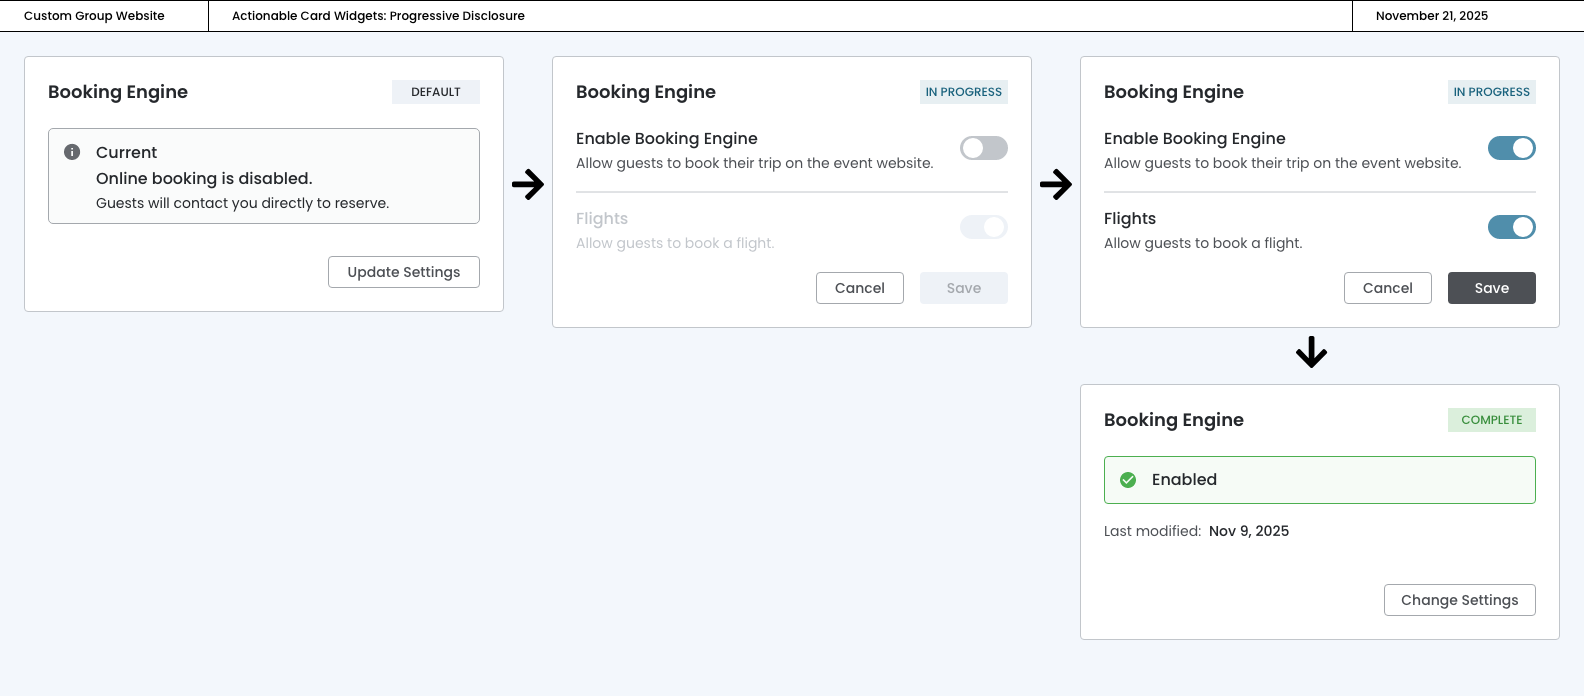This screenshot has height=696, width=1584.
Task: Click the right arrow between the In Progress cards
Action: [1056, 184]
